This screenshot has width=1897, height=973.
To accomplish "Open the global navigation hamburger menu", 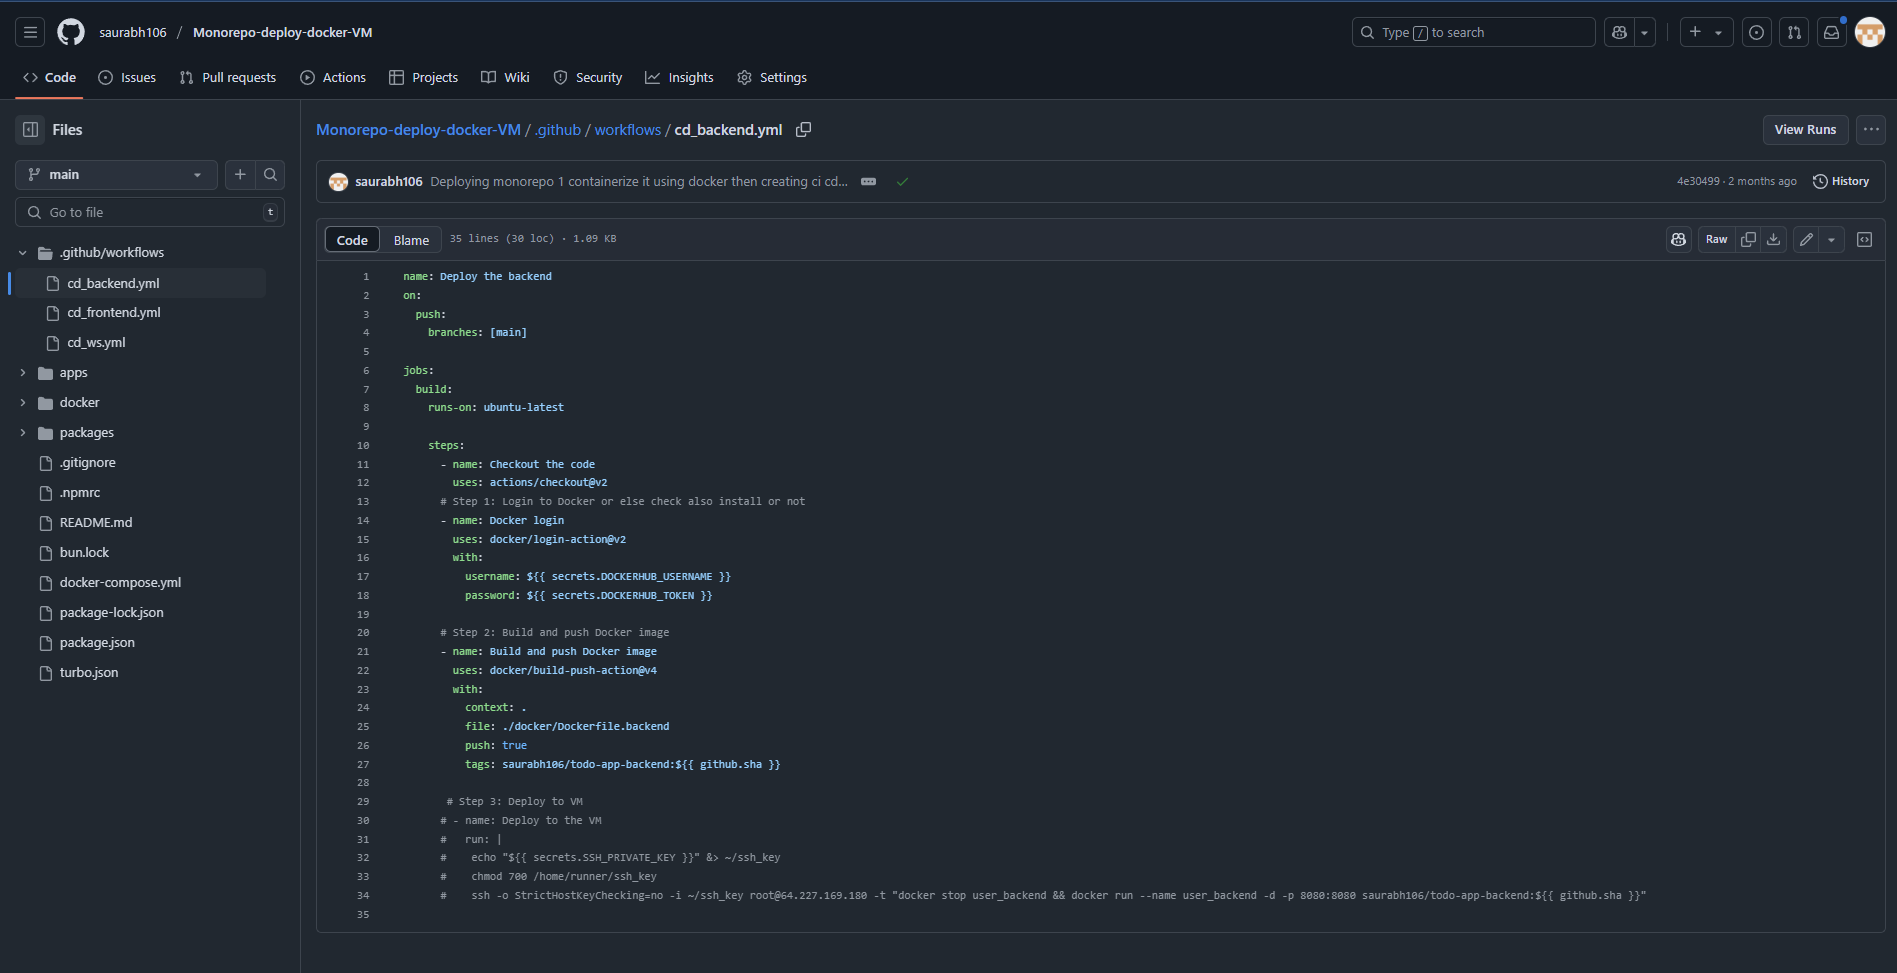I will click(x=31, y=32).
